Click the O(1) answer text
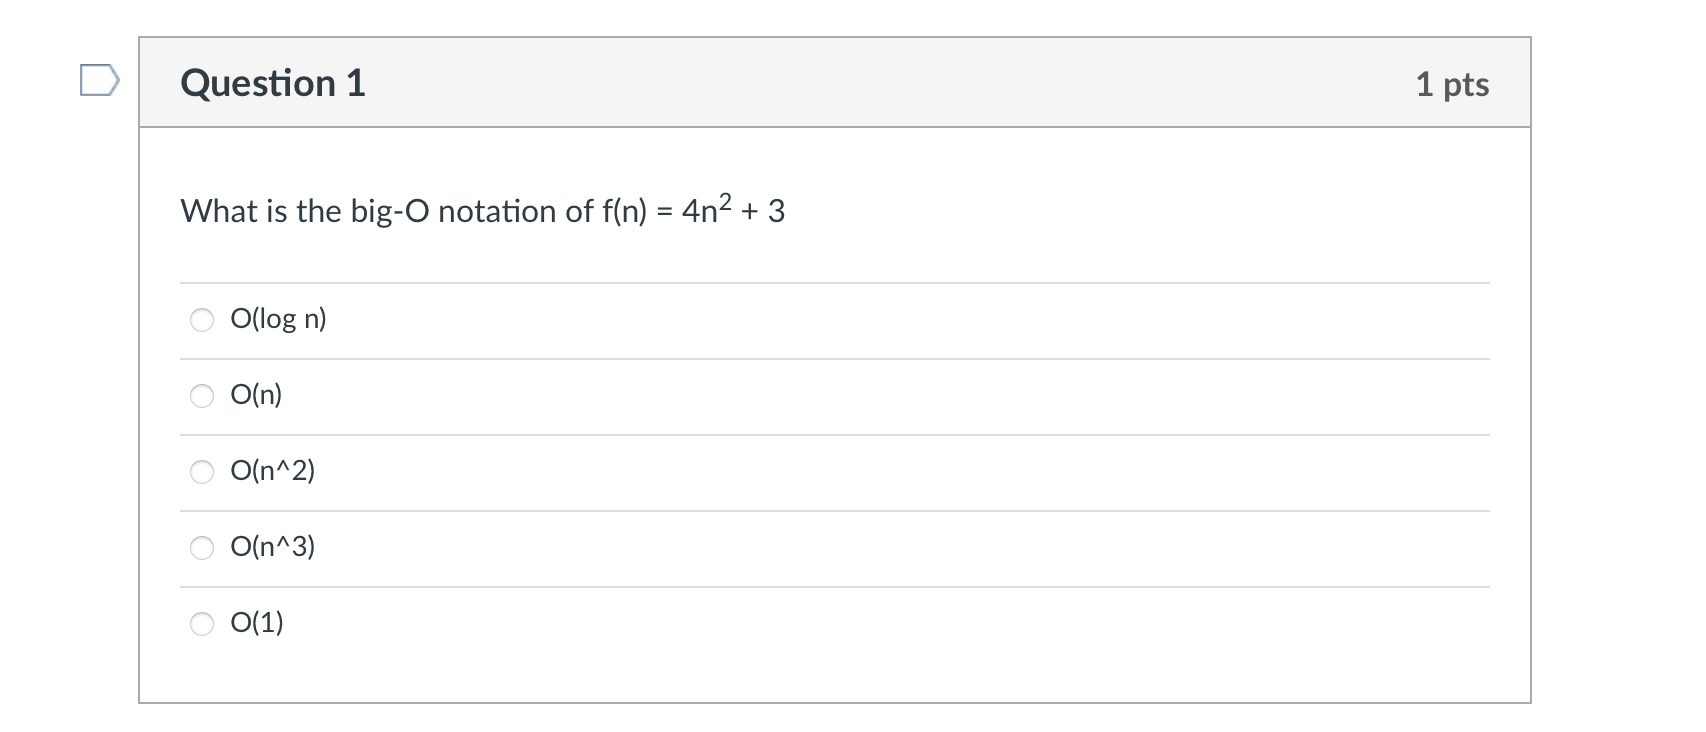The width and height of the screenshot is (1706, 732). click(256, 622)
